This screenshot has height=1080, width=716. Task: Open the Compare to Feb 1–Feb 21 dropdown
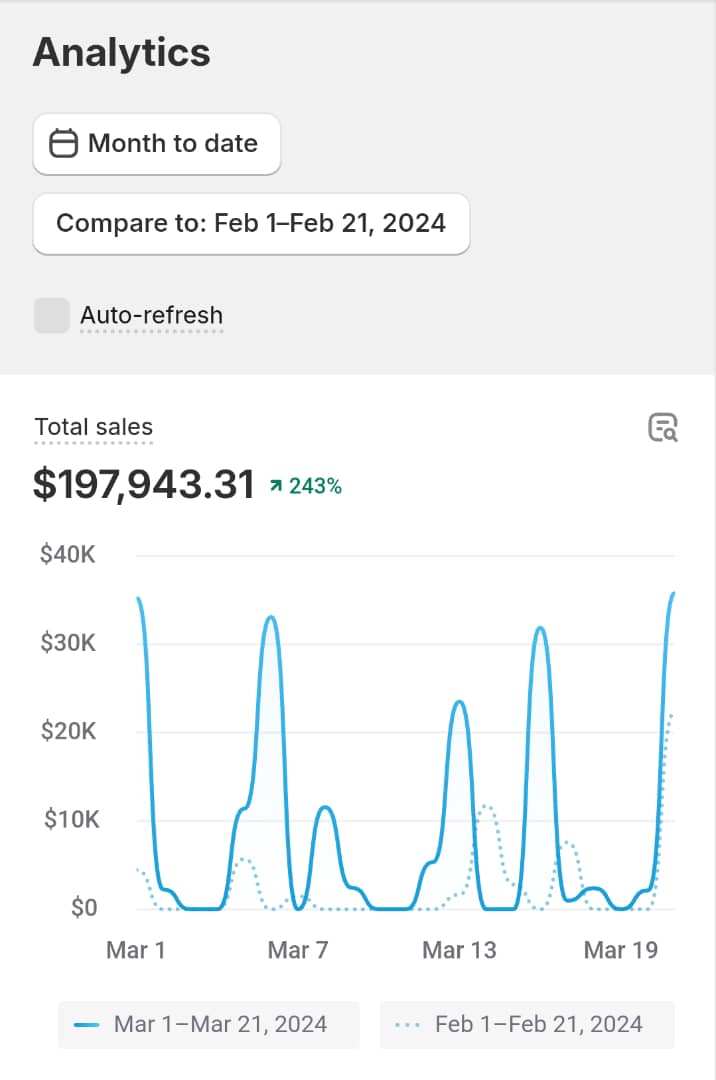[x=251, y=223]
